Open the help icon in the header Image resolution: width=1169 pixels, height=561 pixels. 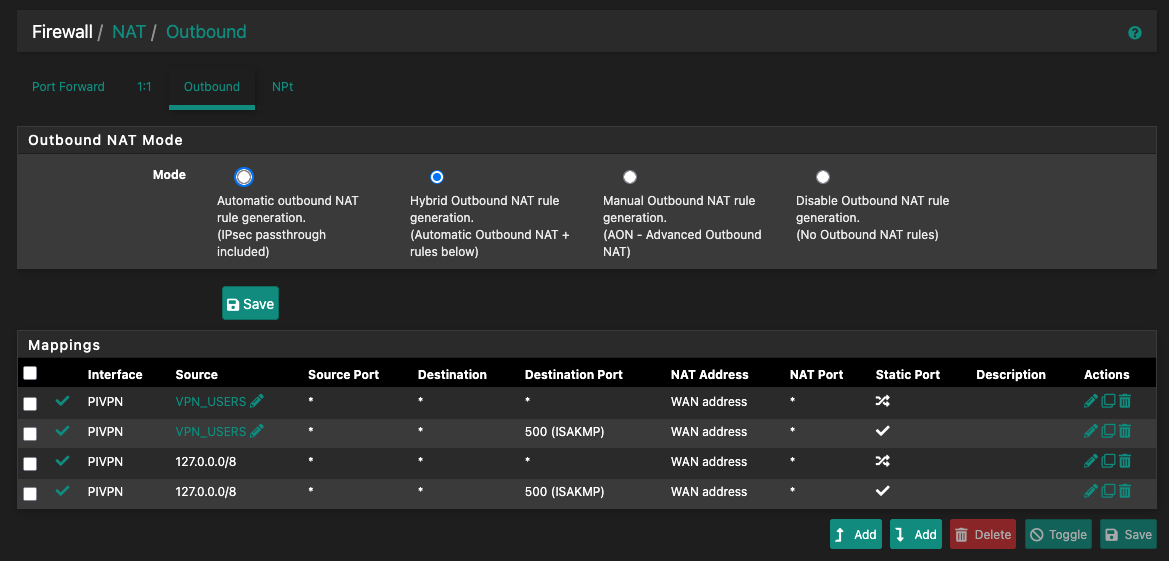coord(1135,33)
